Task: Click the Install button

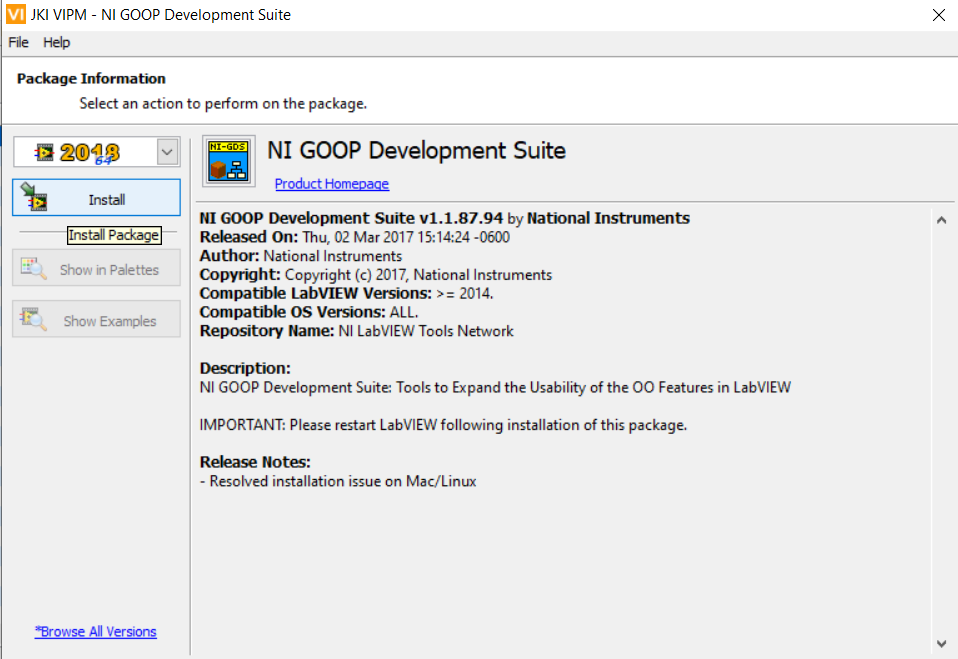Action: pos(97,197)
